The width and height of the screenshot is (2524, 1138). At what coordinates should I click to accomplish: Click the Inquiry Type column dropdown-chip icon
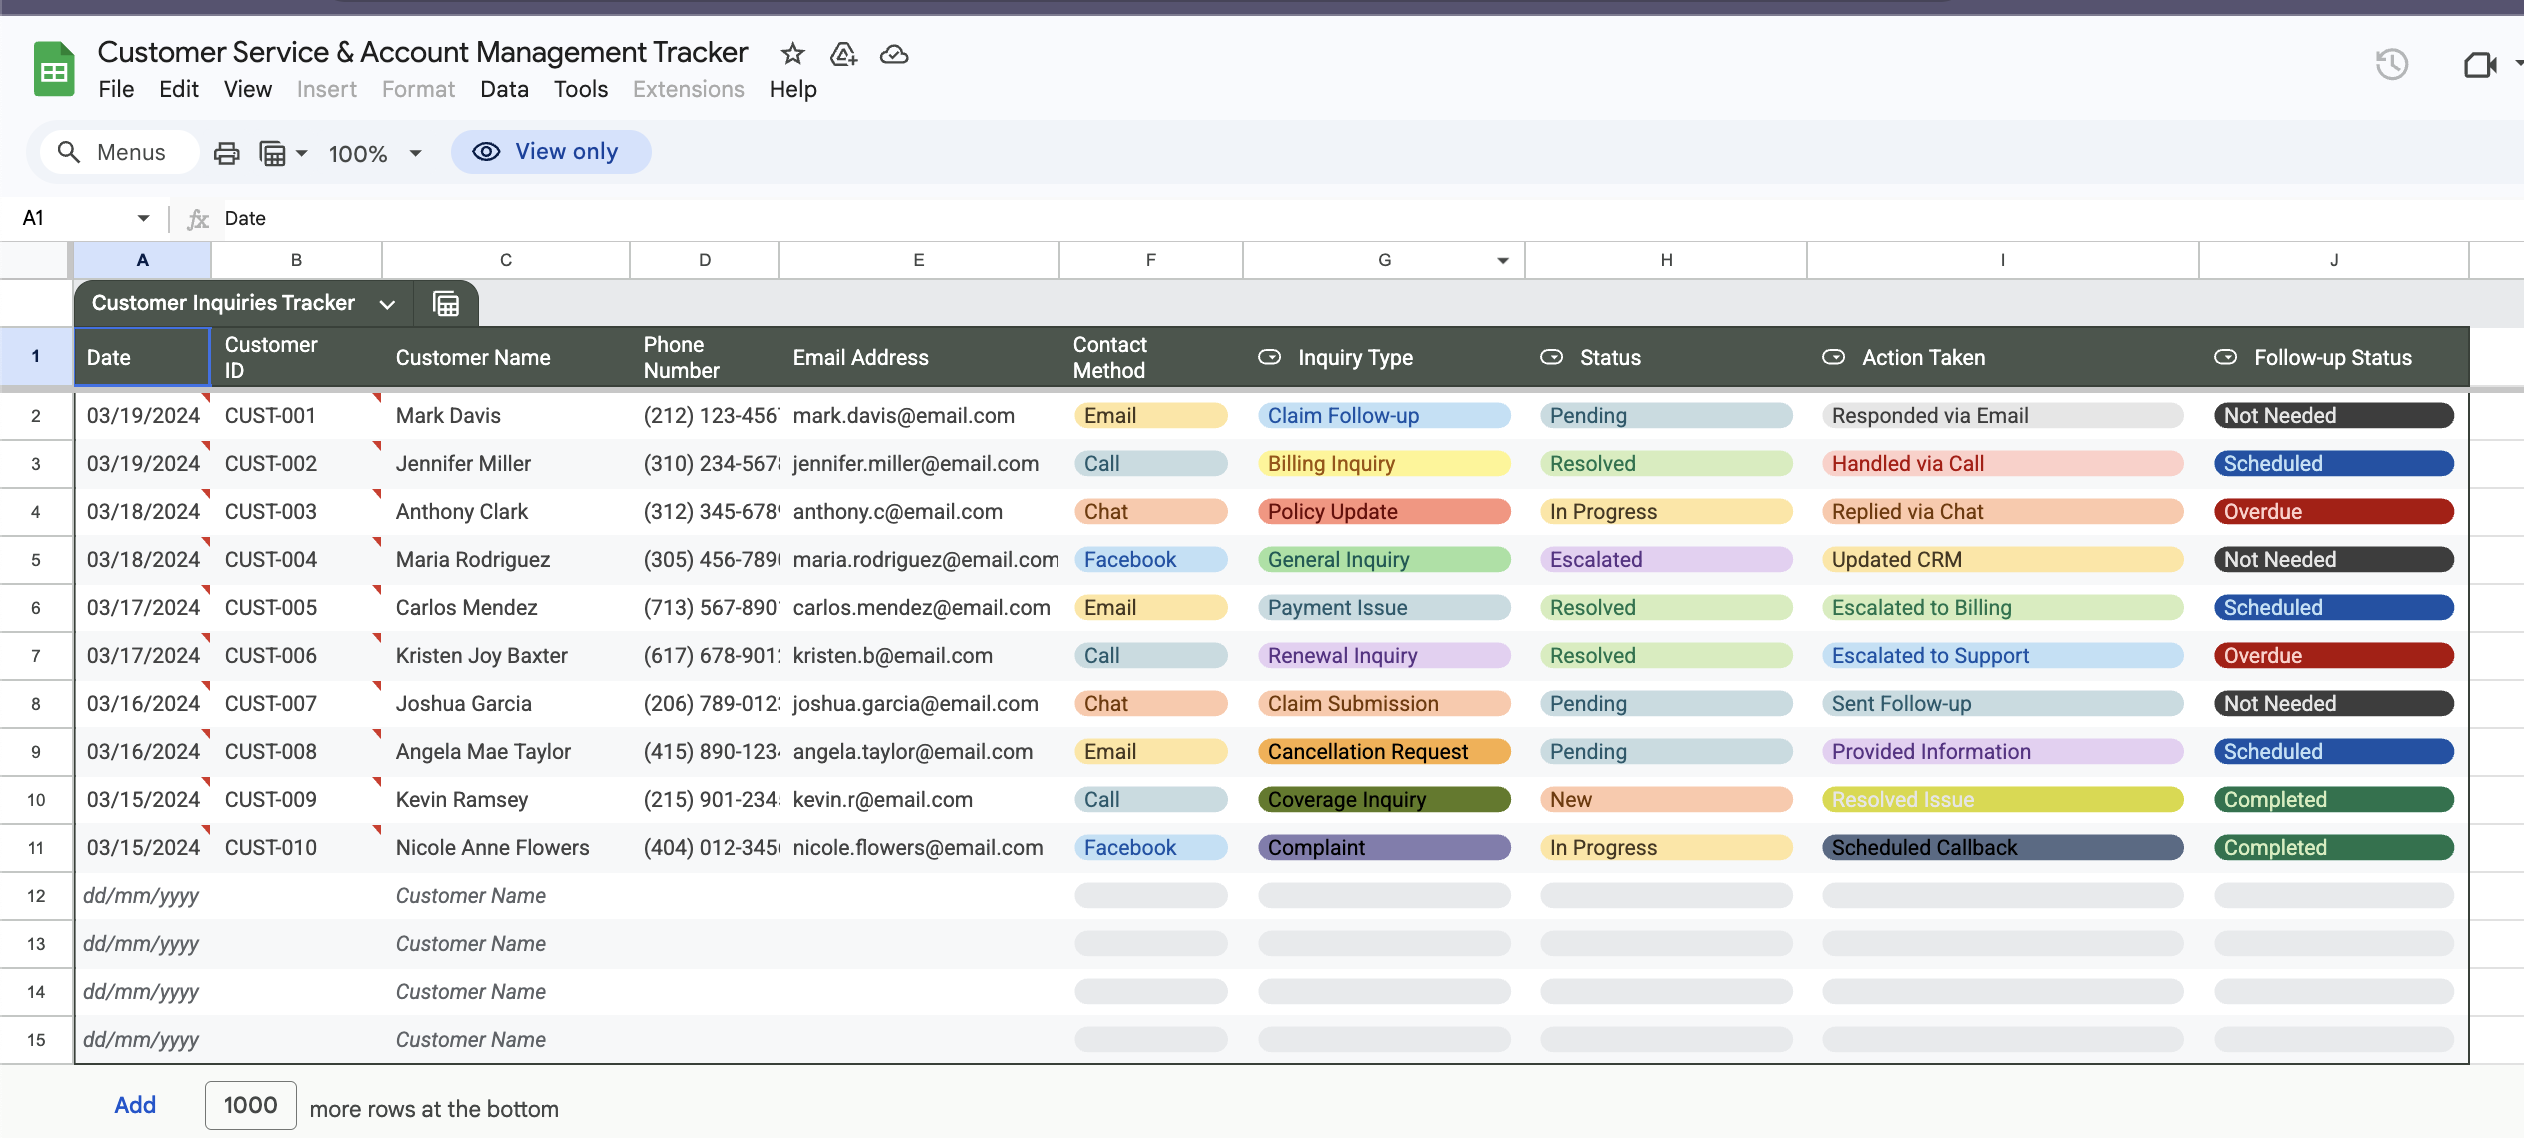coord(1269,357)
